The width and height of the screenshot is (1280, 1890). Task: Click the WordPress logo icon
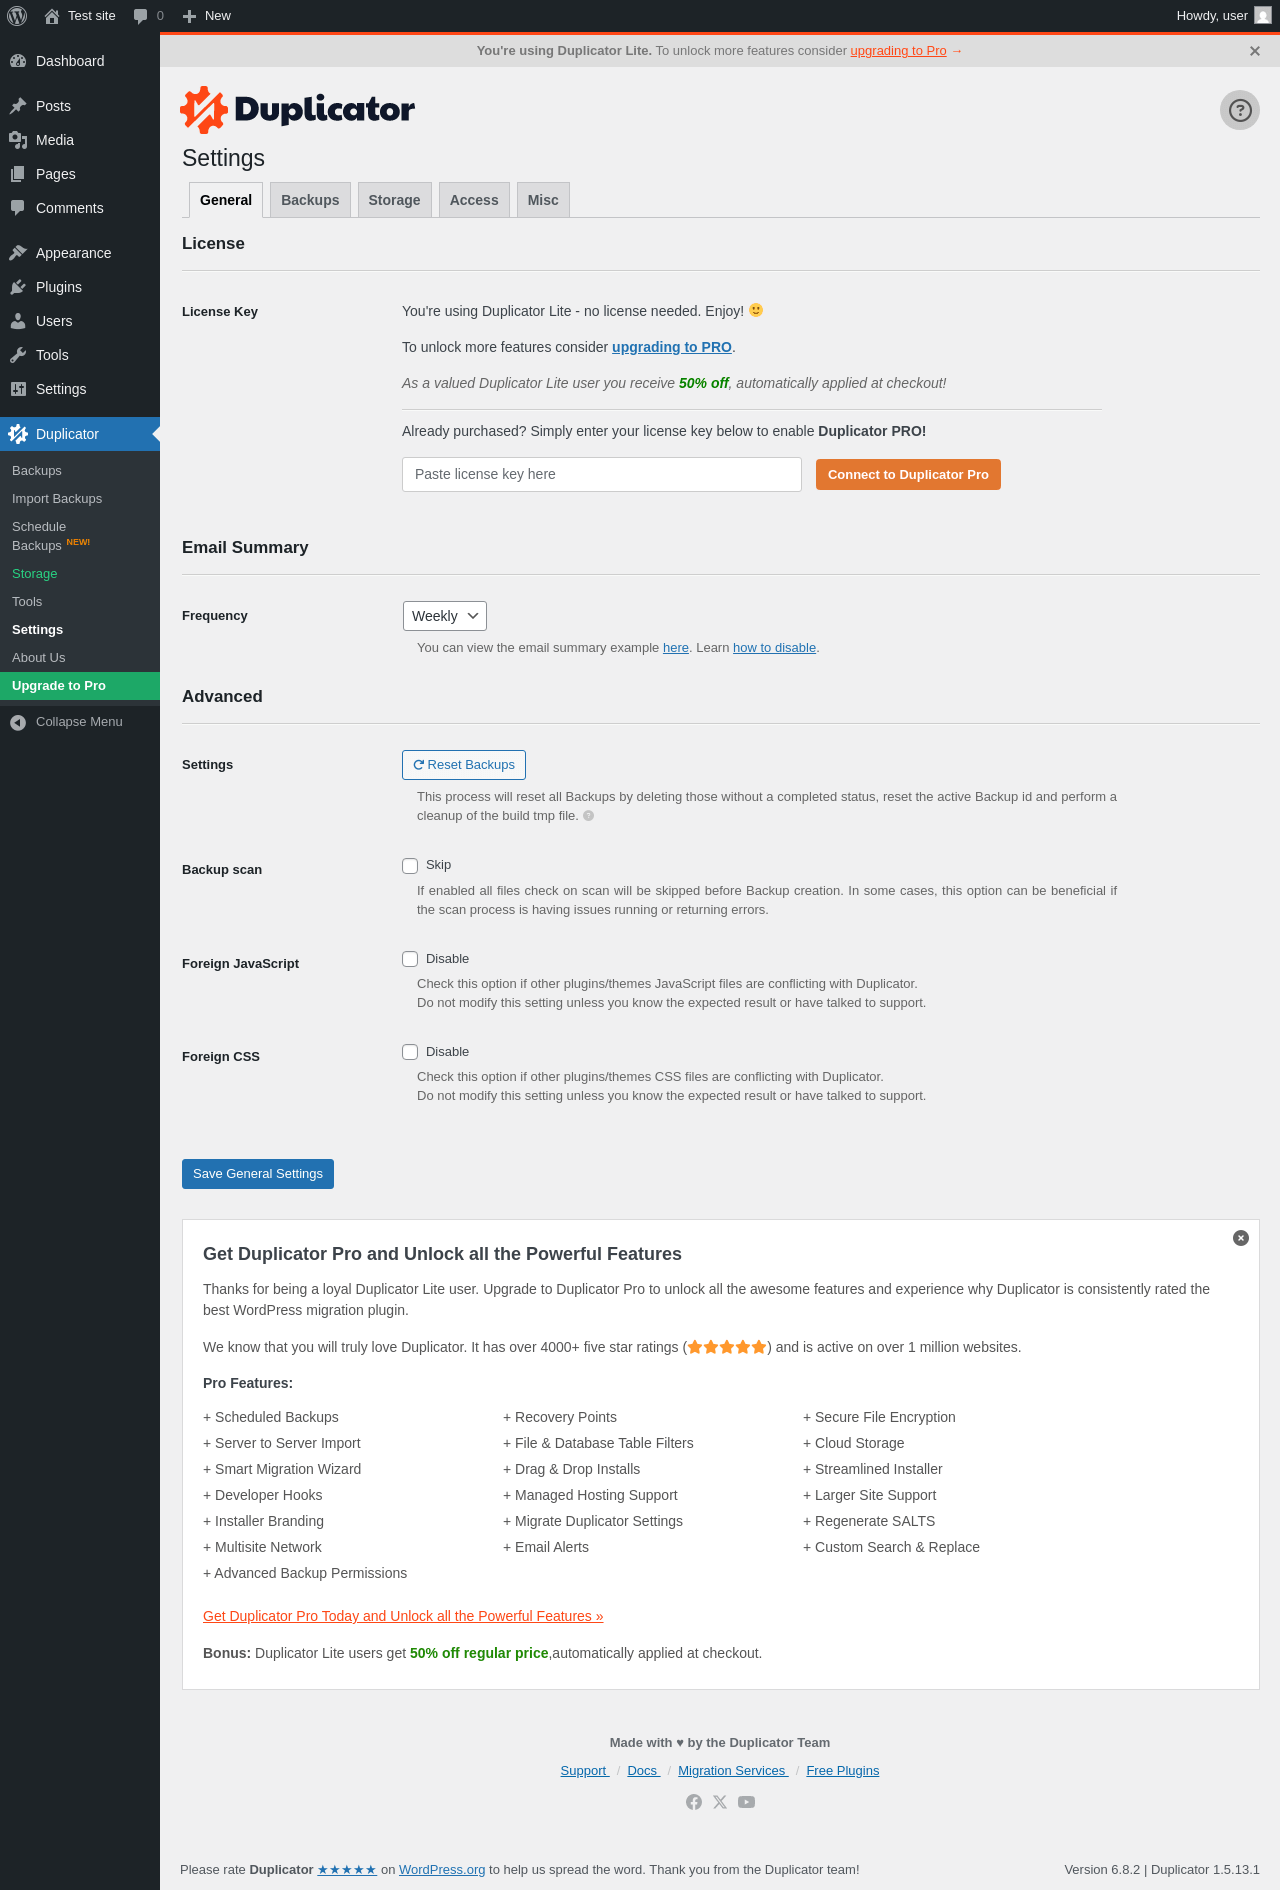[x=17, y=16]
